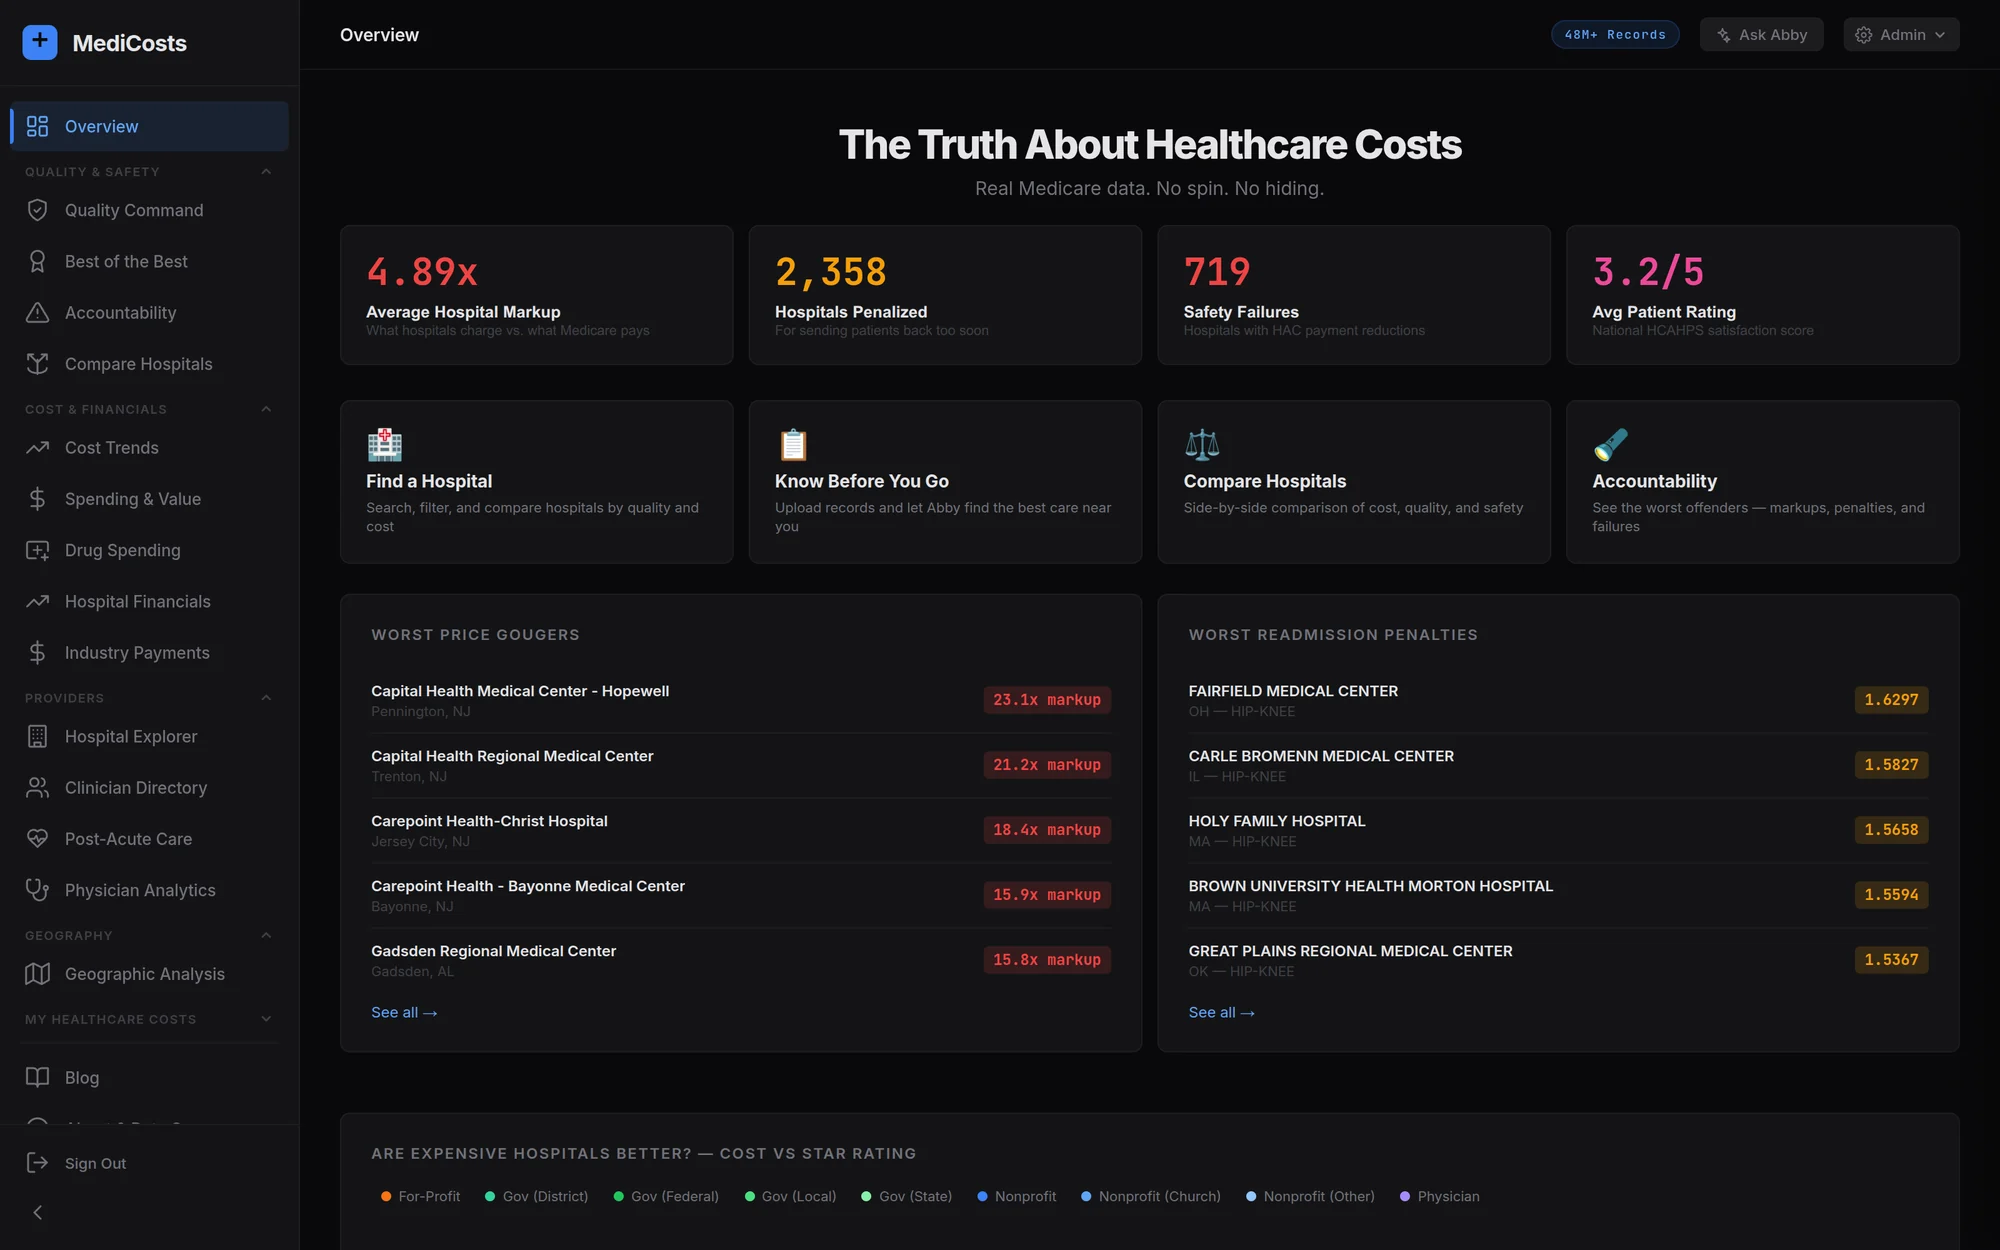The height and width of the screenshot is (1250, 2000).
Task: Click the Compare Hospitals sidebar icon
Action: click(37, 364)
